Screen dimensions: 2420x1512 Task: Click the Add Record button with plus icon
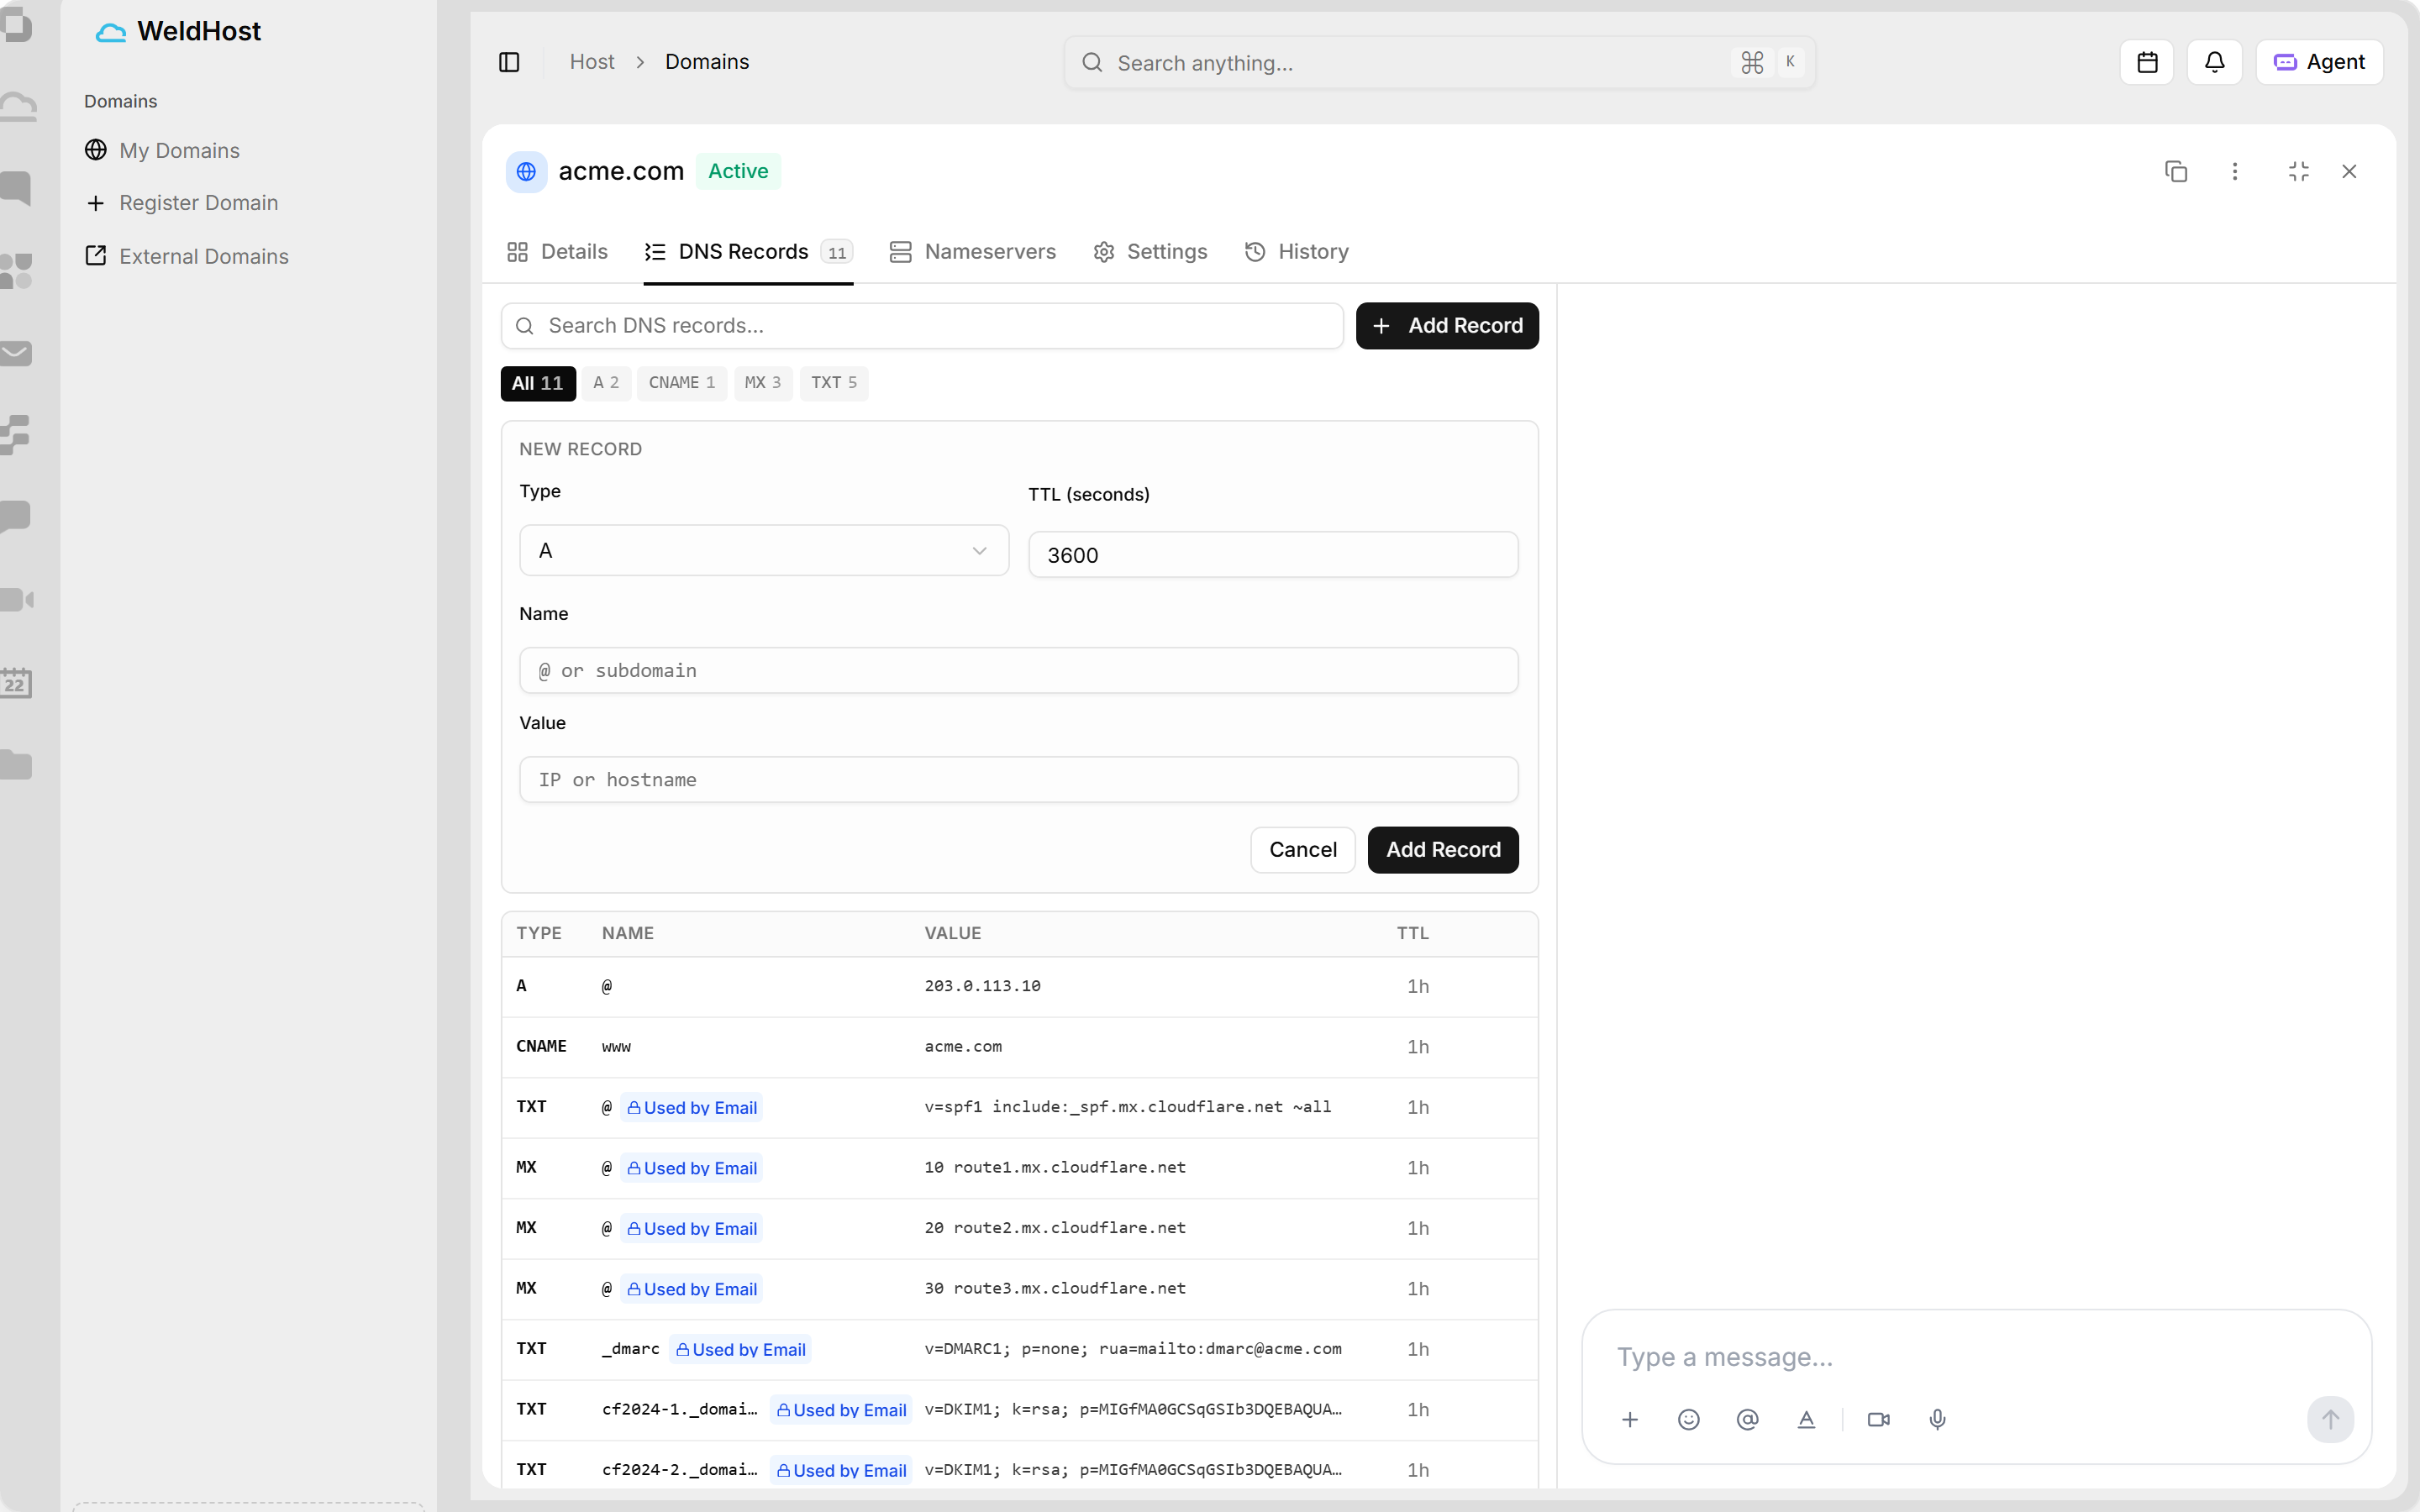pyautogui.click(x=1447, y=326)
